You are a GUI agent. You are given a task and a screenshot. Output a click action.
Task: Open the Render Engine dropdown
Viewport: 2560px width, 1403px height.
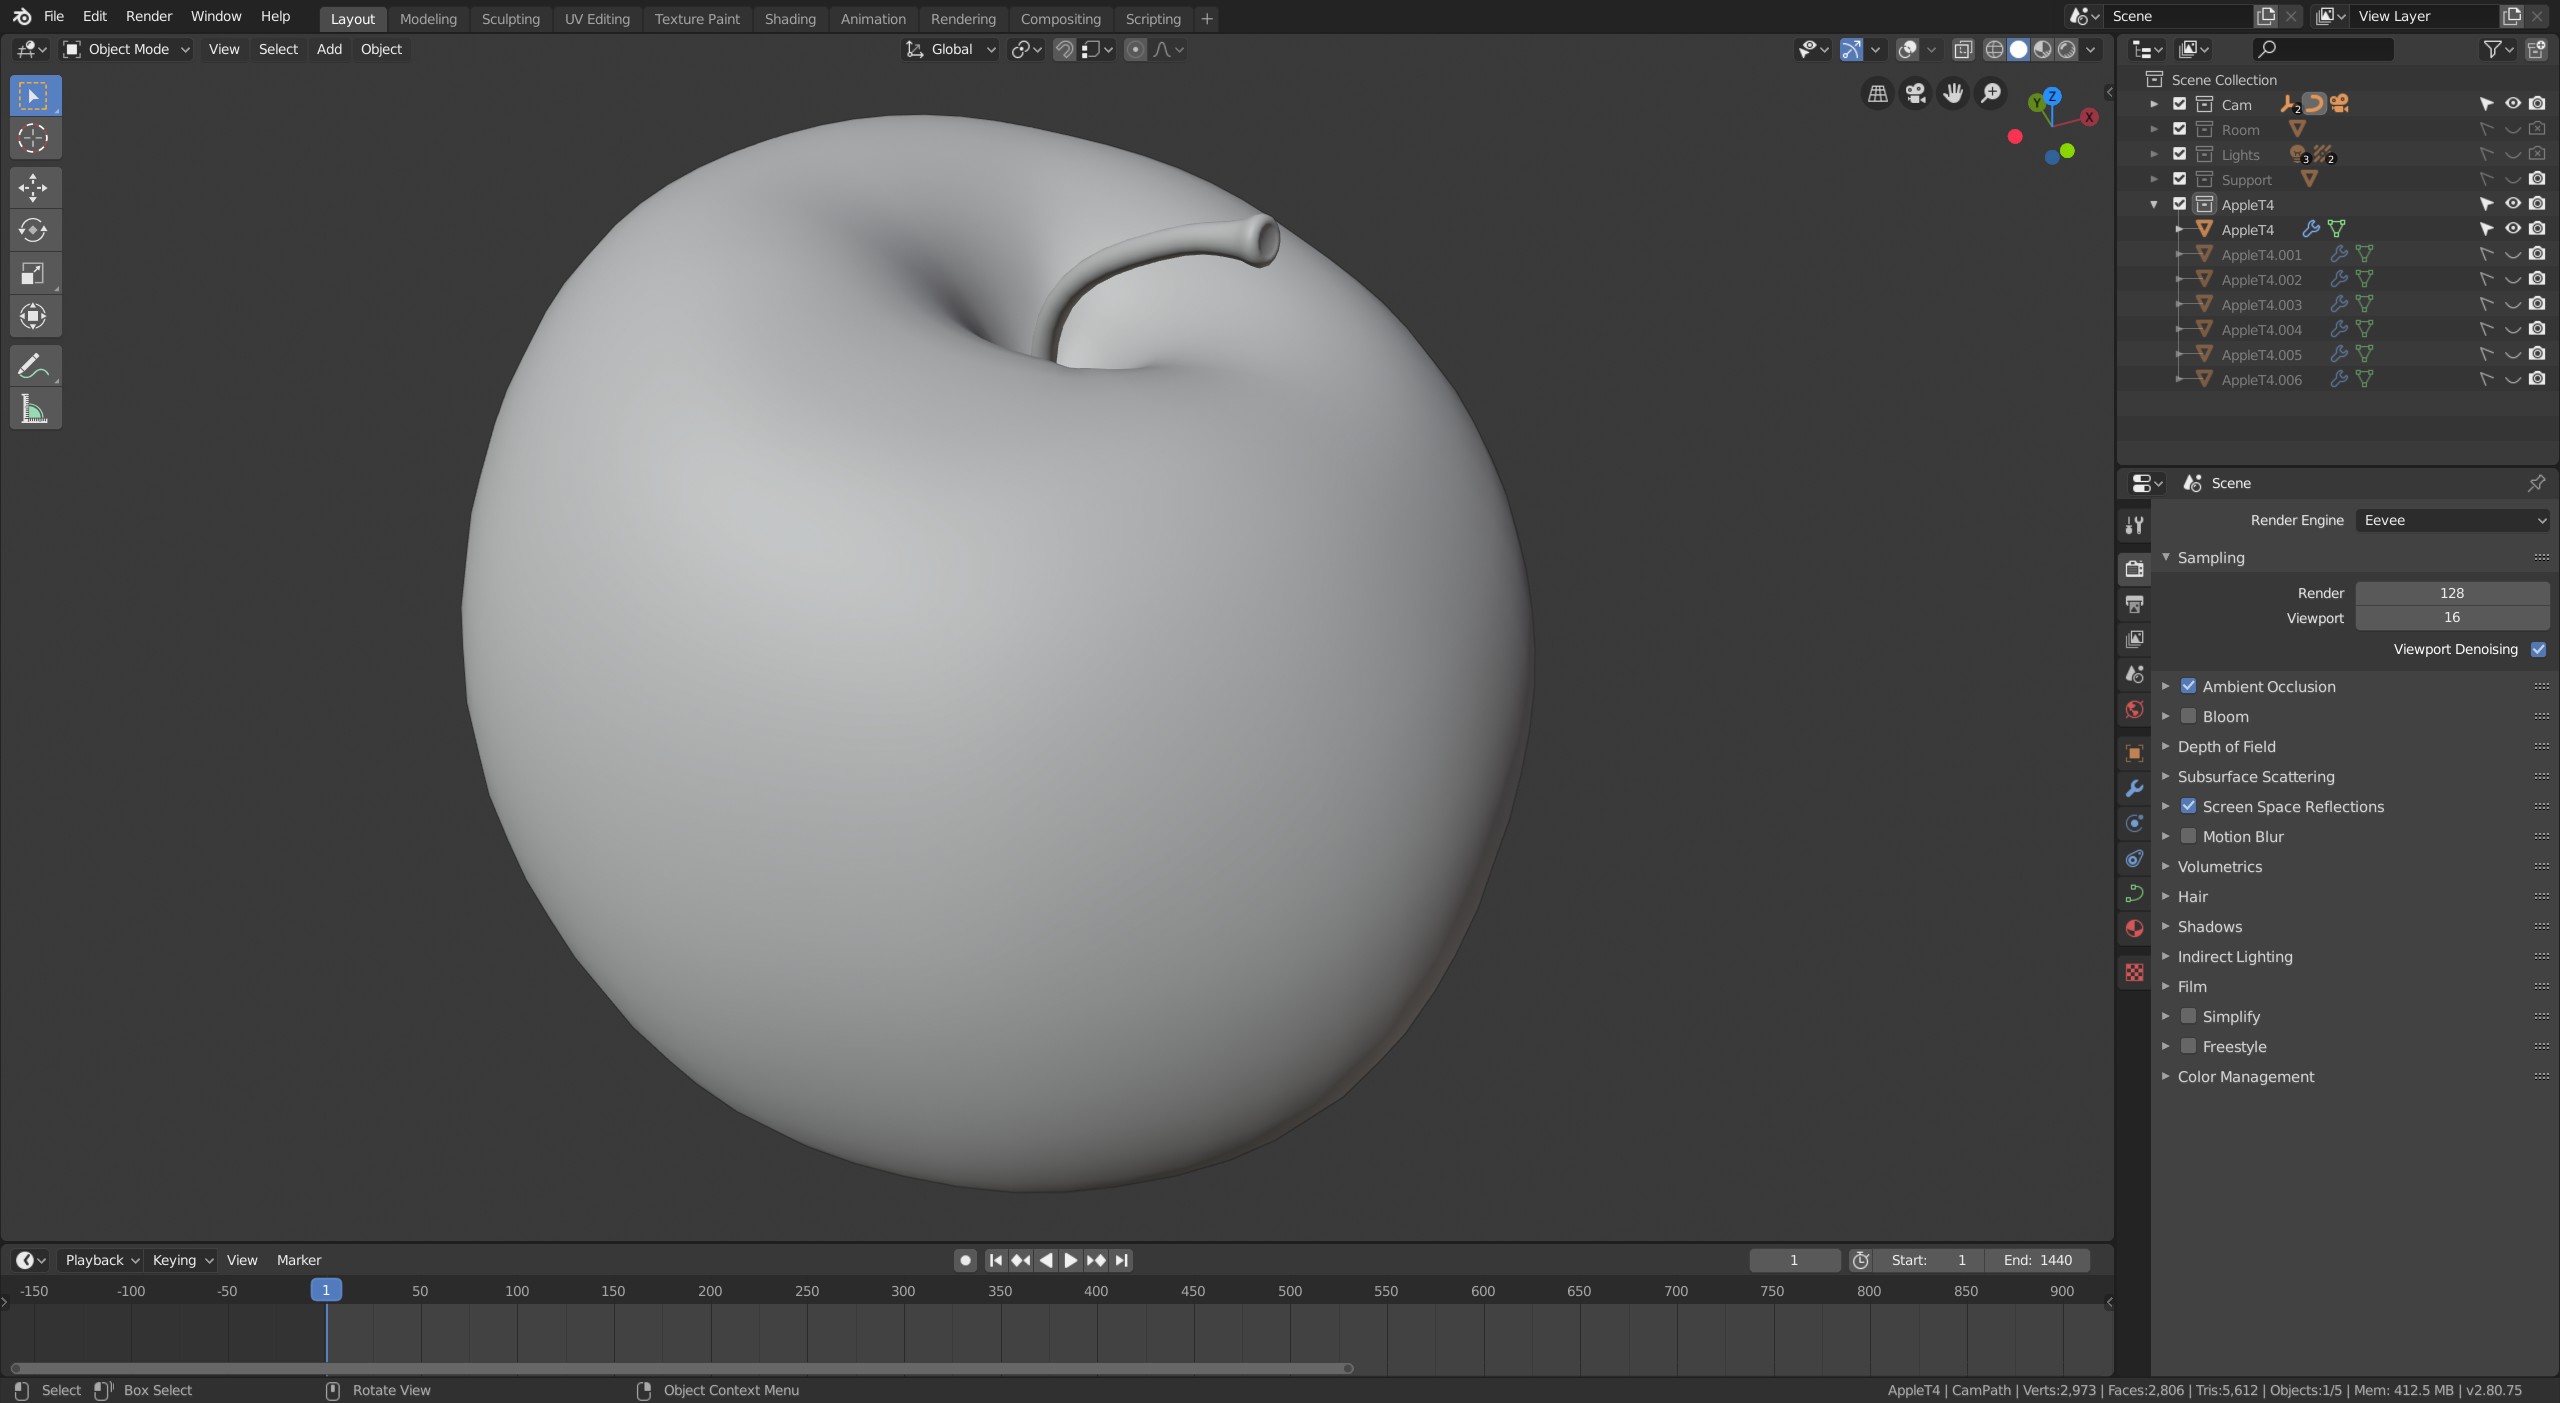click(2452, 520)
